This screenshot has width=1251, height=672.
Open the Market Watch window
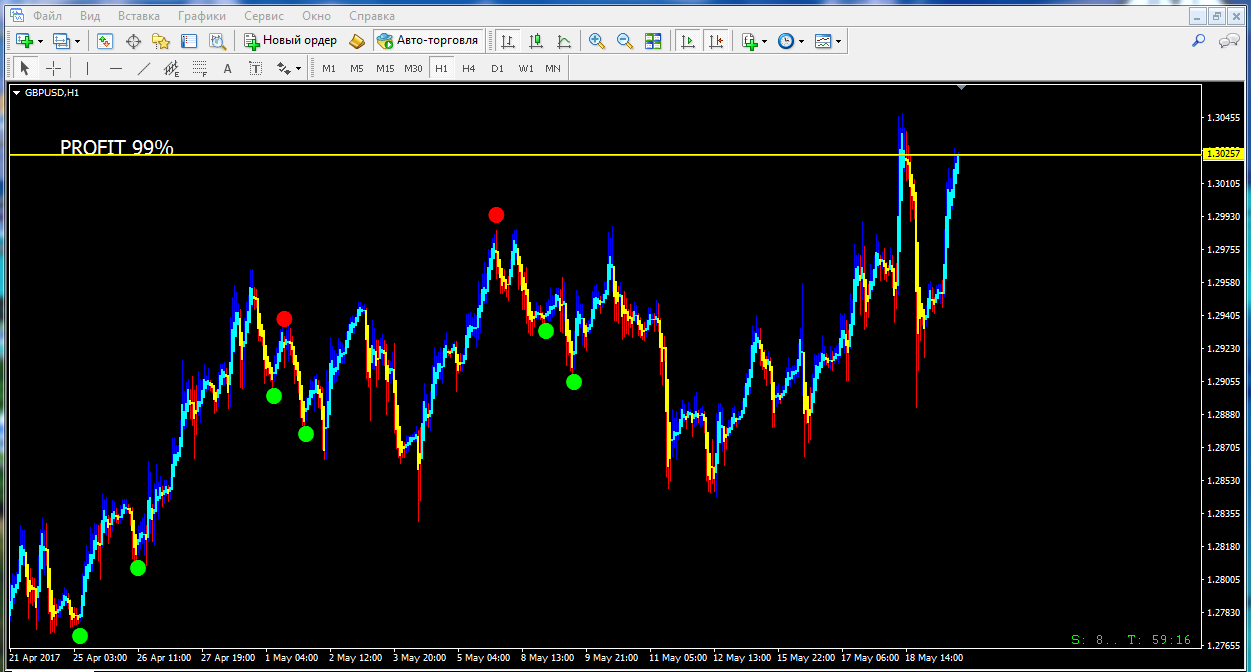click(x=105, y=41)
